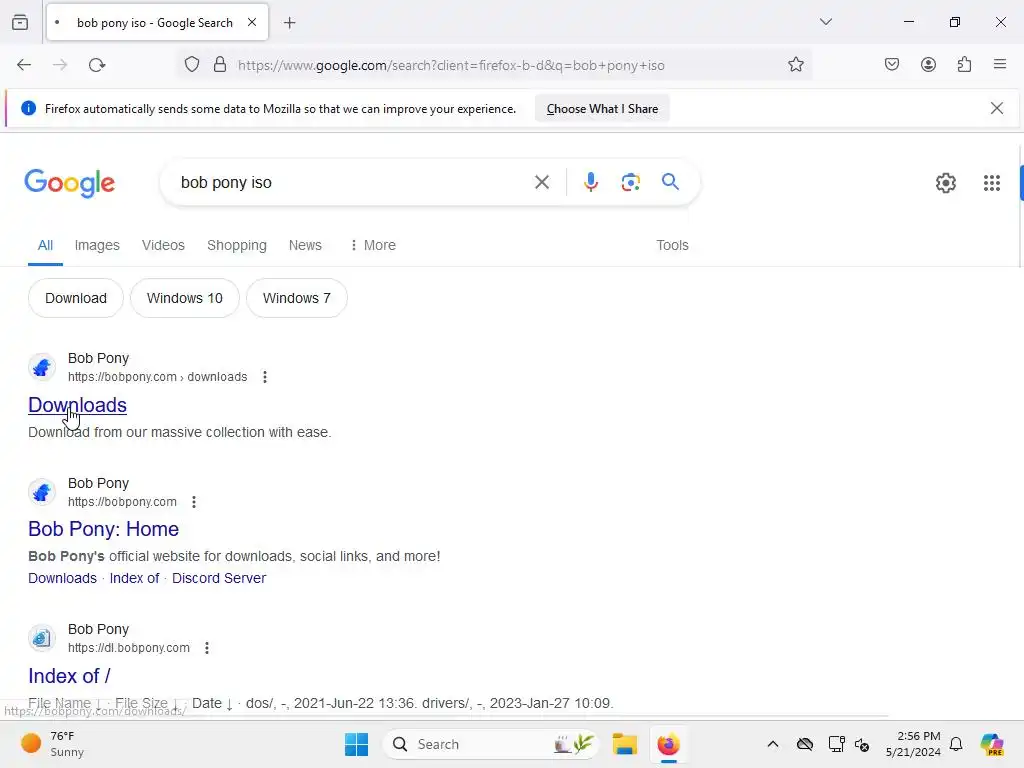Select the Windows 10 suggestion chip
This screenshot has height=768, width=1024.
point(185,298)
